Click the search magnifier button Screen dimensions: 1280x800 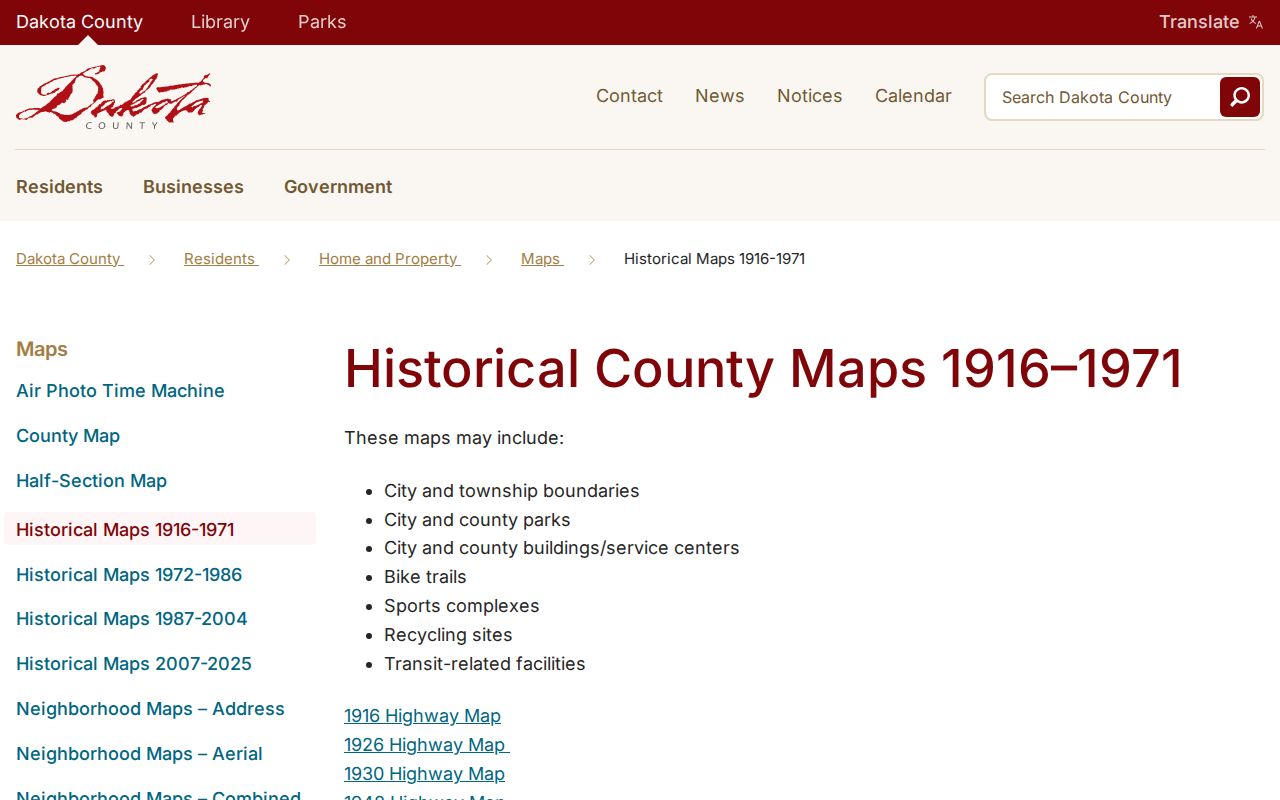pyautogui.click(x=1240, y=97)
